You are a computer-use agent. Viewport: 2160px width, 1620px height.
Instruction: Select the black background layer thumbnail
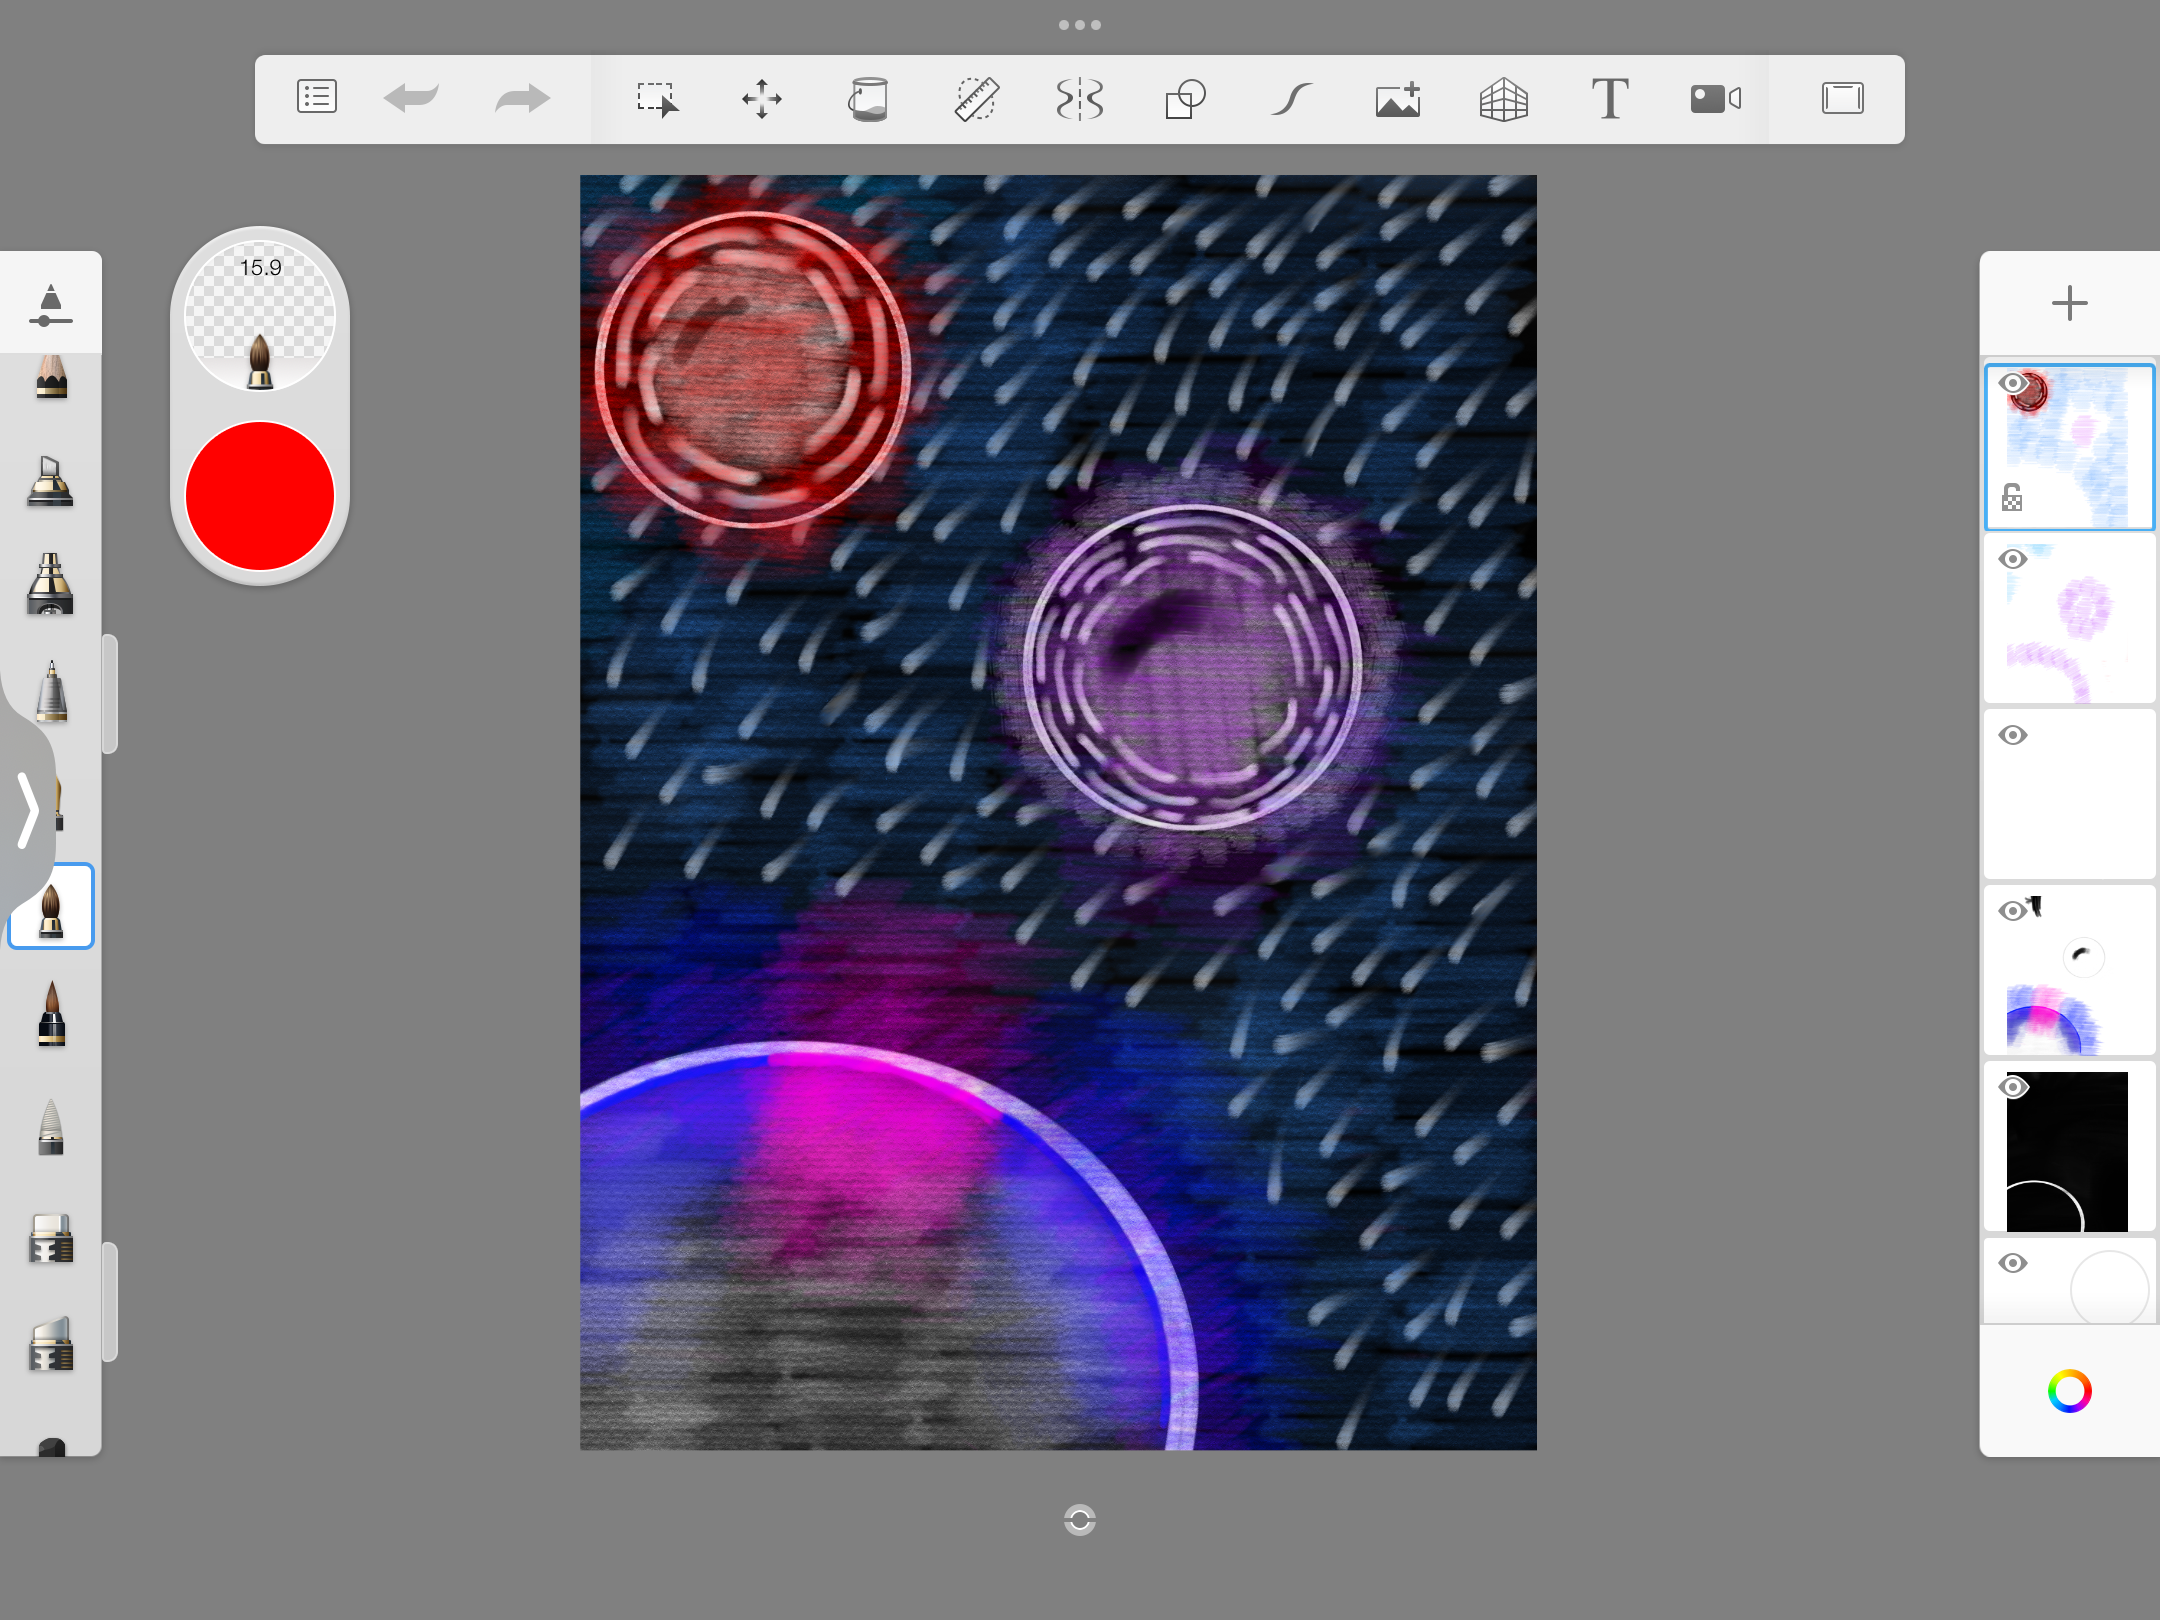pyautogui.click(x=2069, y=1147)
